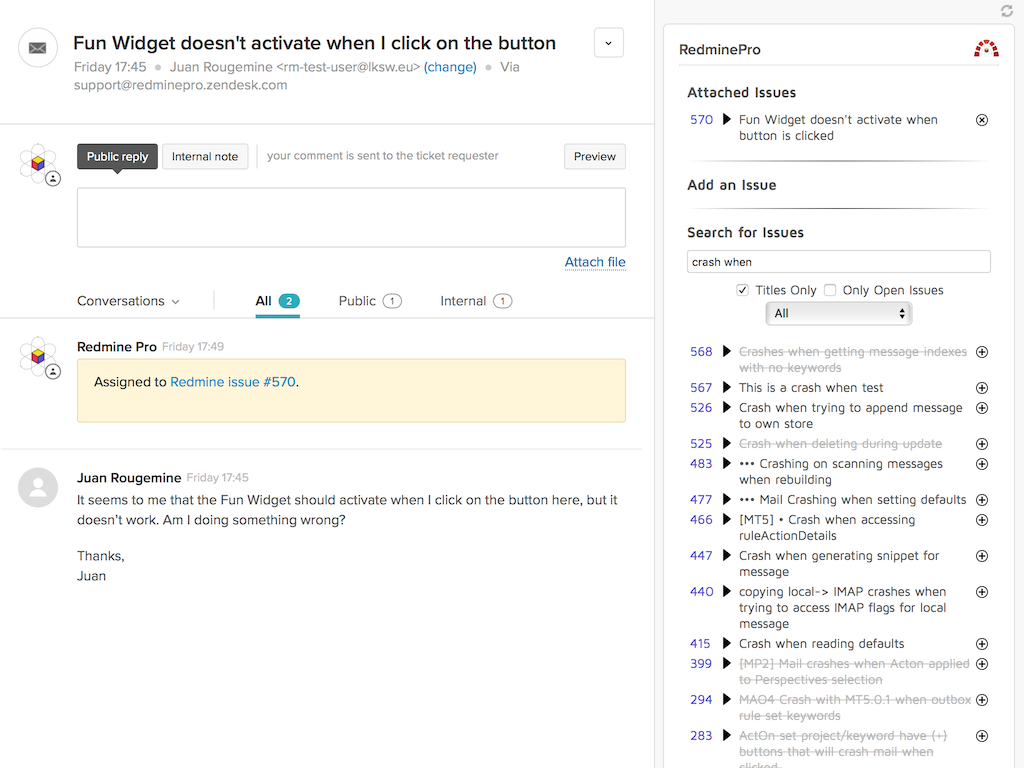Detach issue 570 from the ticket
1024x768 pixels.
click(x=981, y=119)
